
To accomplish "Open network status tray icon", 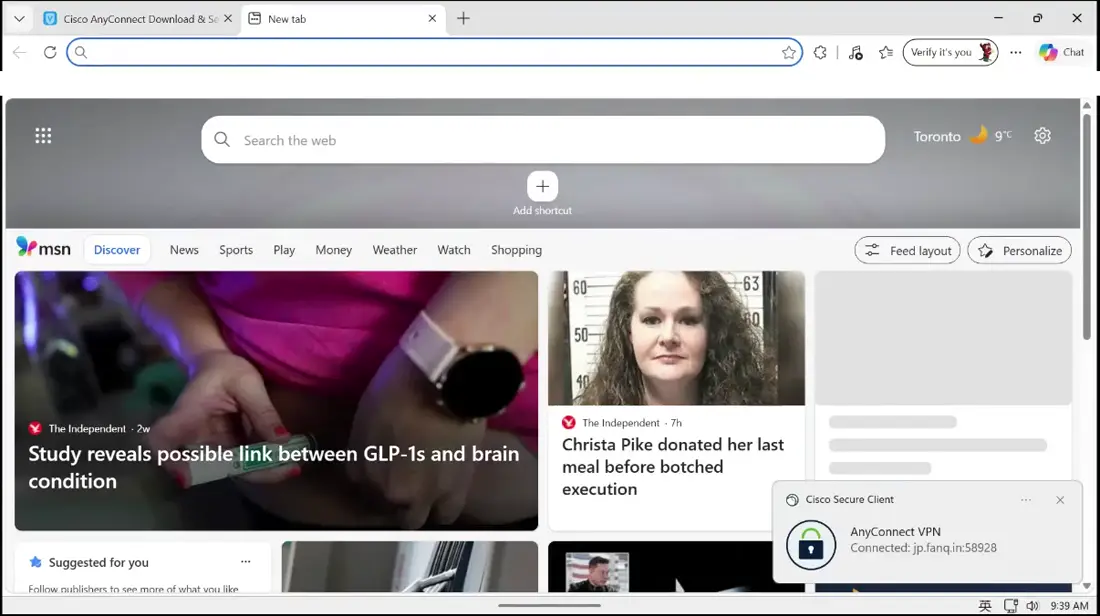I will click(x=1010, y=605).
